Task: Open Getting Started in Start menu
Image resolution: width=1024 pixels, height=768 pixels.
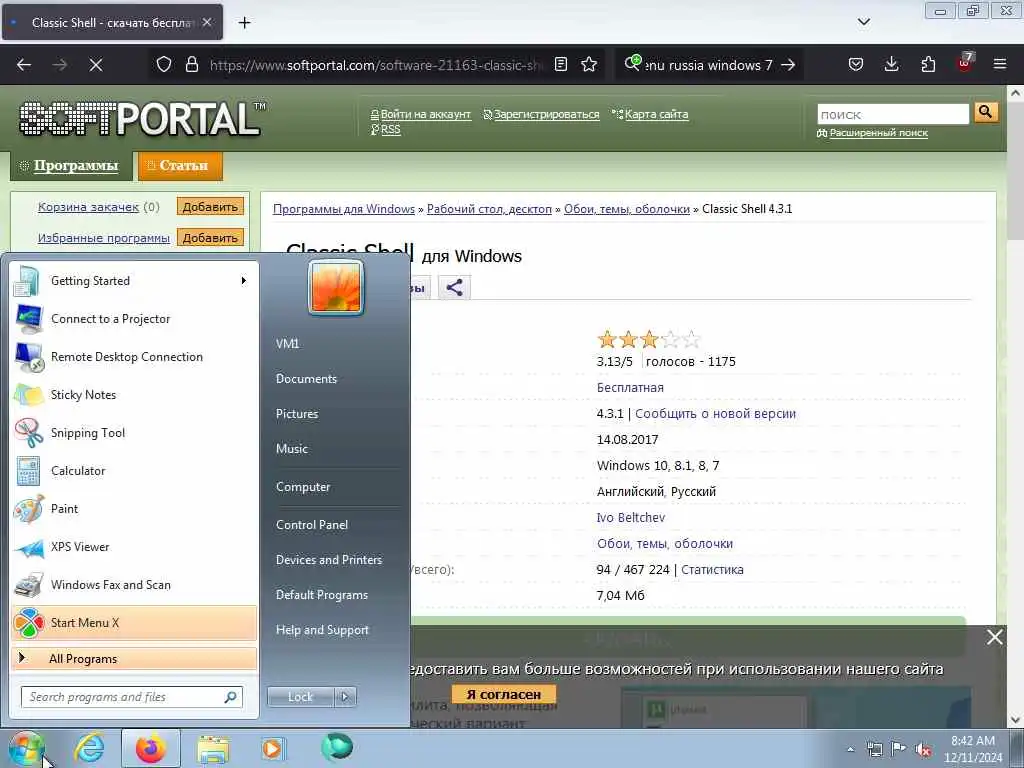Action: coord(134,281)
